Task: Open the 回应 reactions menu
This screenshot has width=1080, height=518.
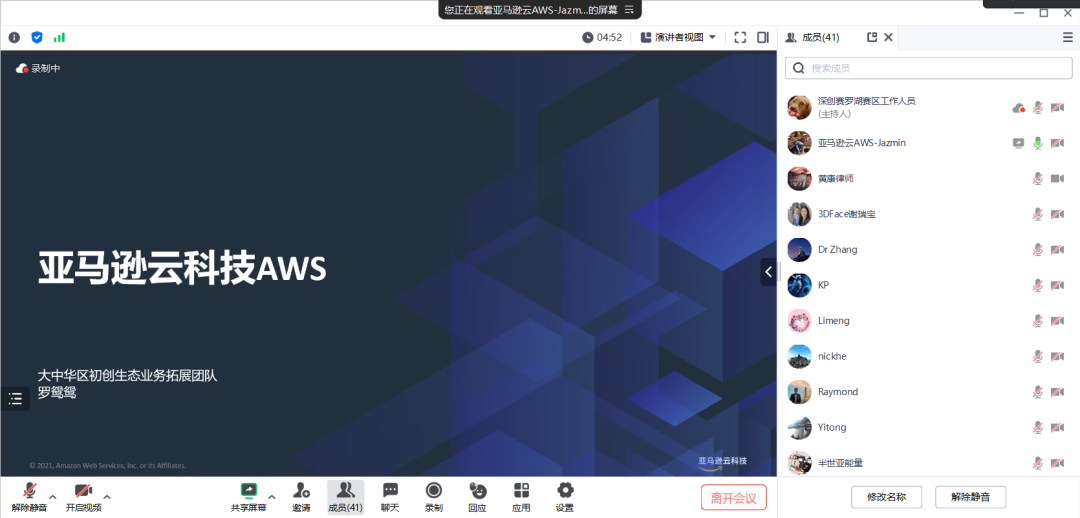Action: 477,497
